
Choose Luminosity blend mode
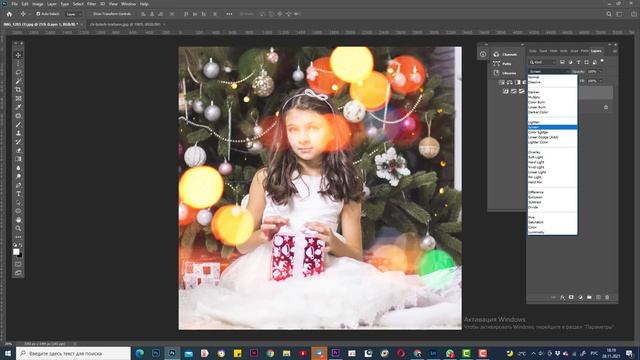pos(536,232)
